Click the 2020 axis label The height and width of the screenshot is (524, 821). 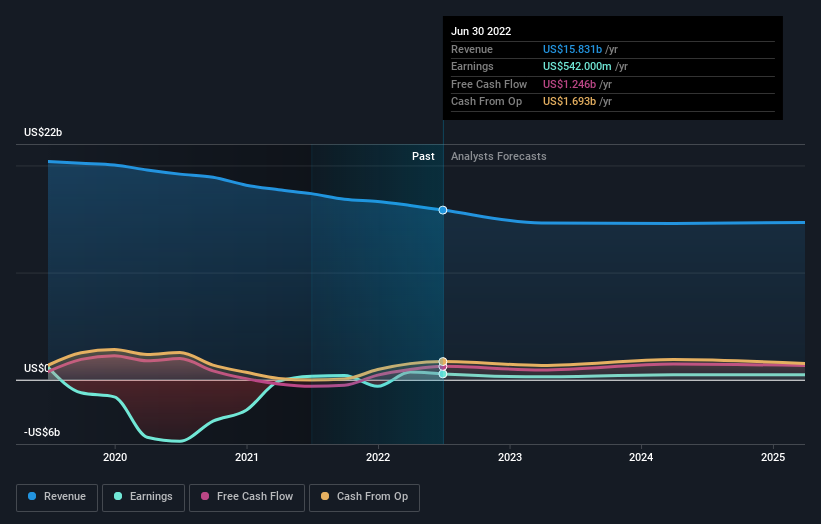[x=115, y=457]
